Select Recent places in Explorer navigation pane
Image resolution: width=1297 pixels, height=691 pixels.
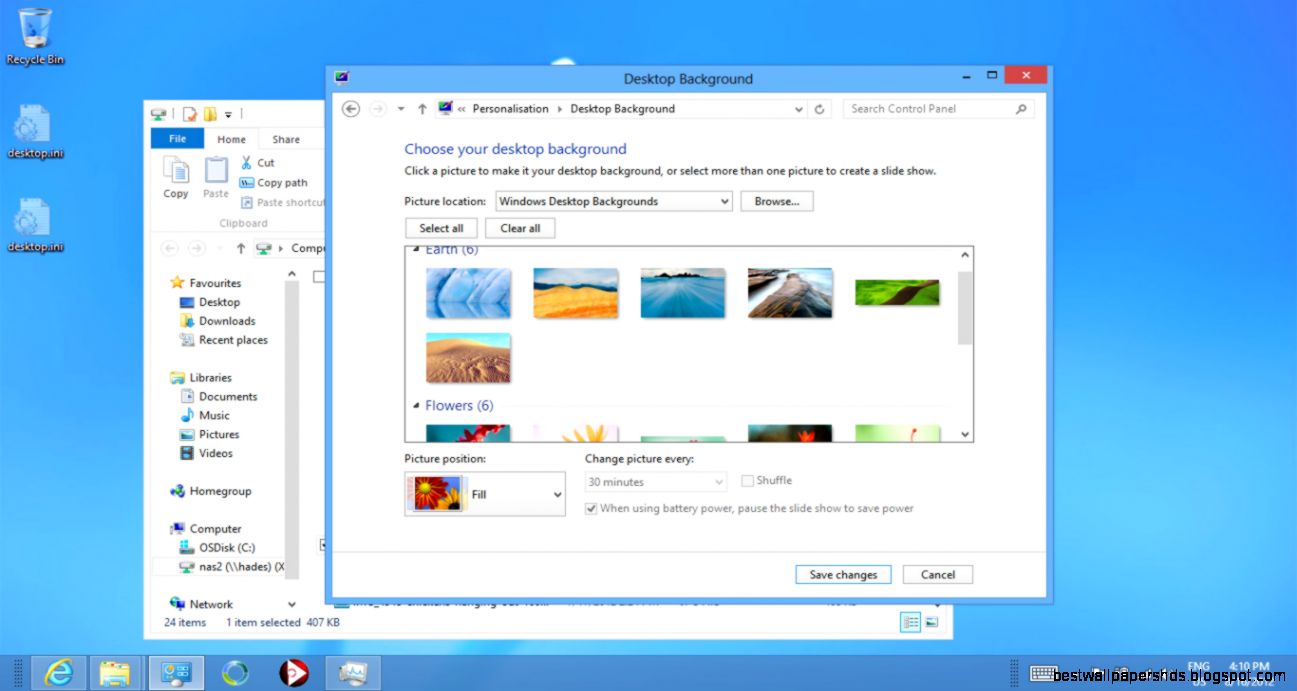pos(224,340)
